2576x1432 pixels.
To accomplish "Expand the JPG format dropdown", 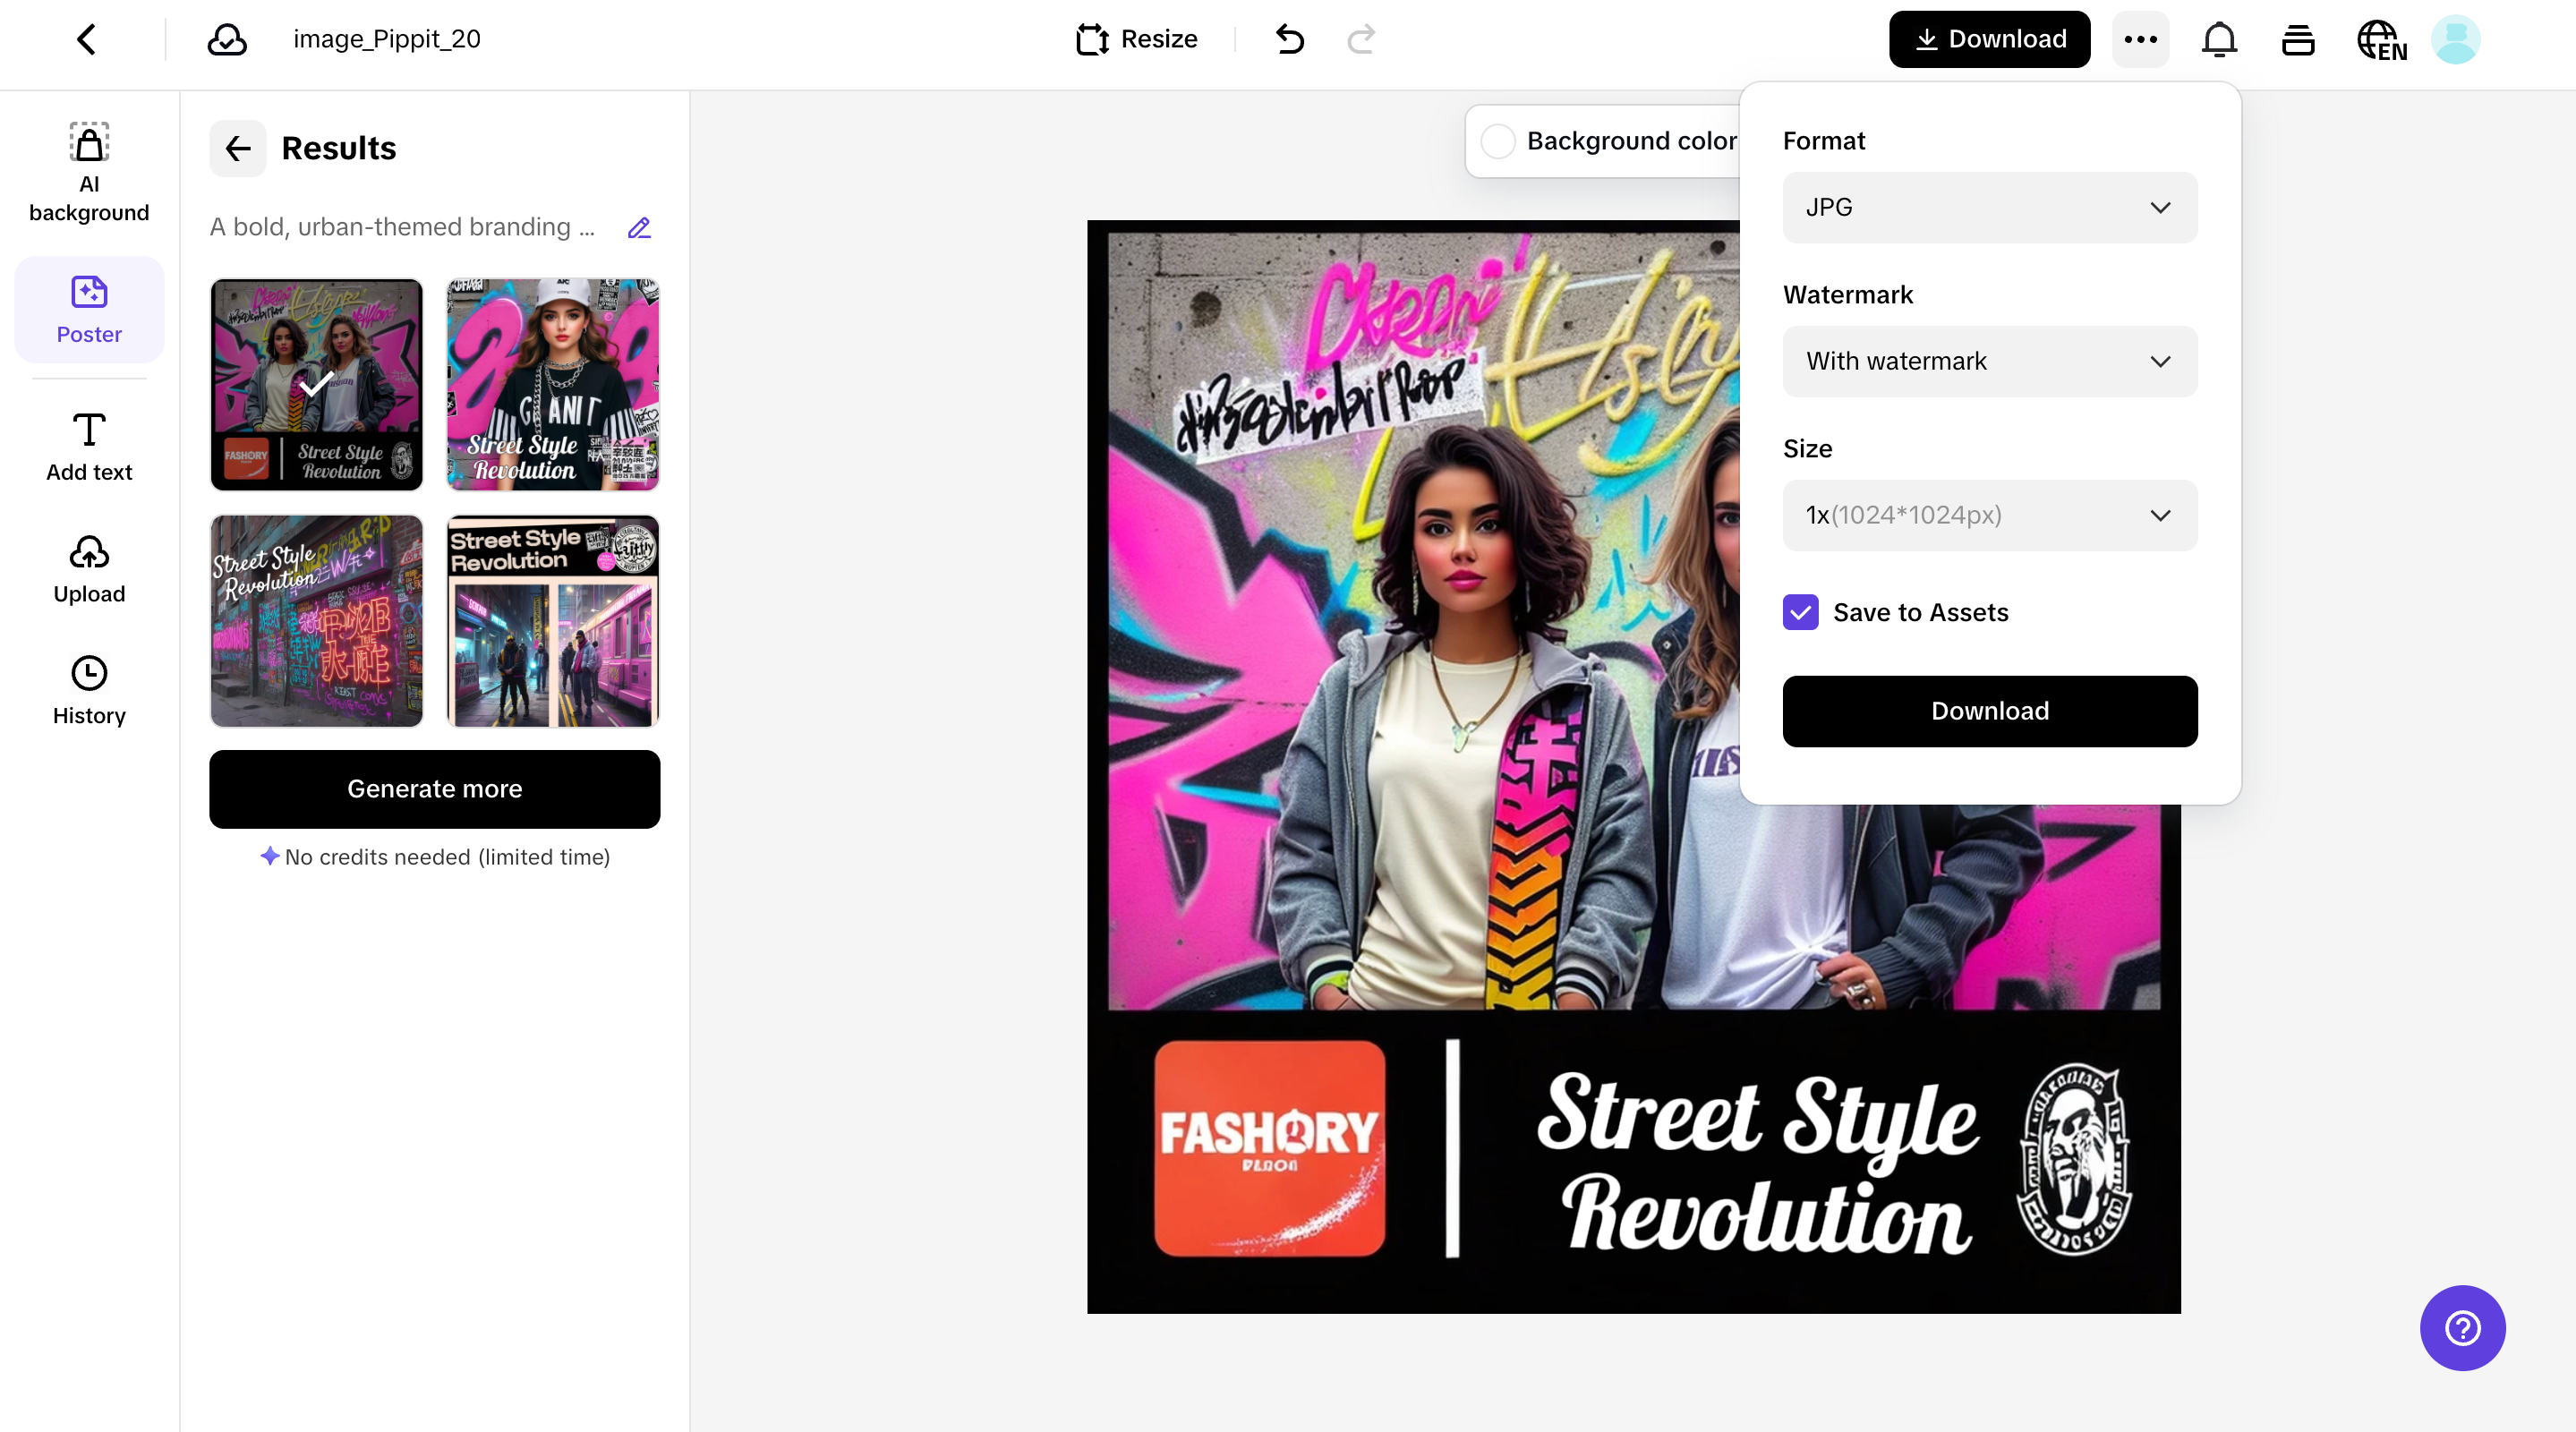I will click(x=1989, y=207).
